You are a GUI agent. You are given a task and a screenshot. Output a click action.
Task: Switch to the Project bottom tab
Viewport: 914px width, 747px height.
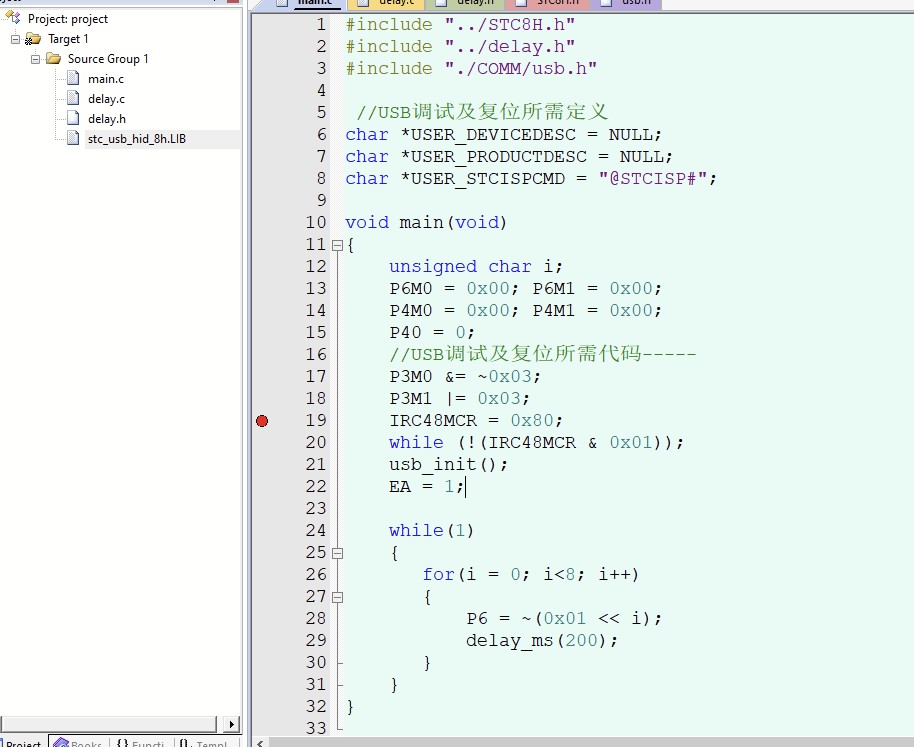click(23, 743)
